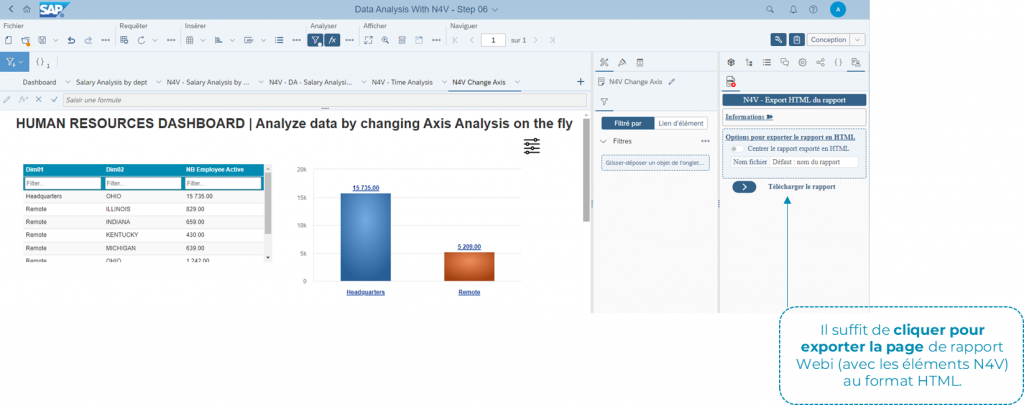Image resolution: width=1024 pixels, height=405 pixels.
Task: Edit the N4V Change Axis name pencil
Action: [672, 82]
